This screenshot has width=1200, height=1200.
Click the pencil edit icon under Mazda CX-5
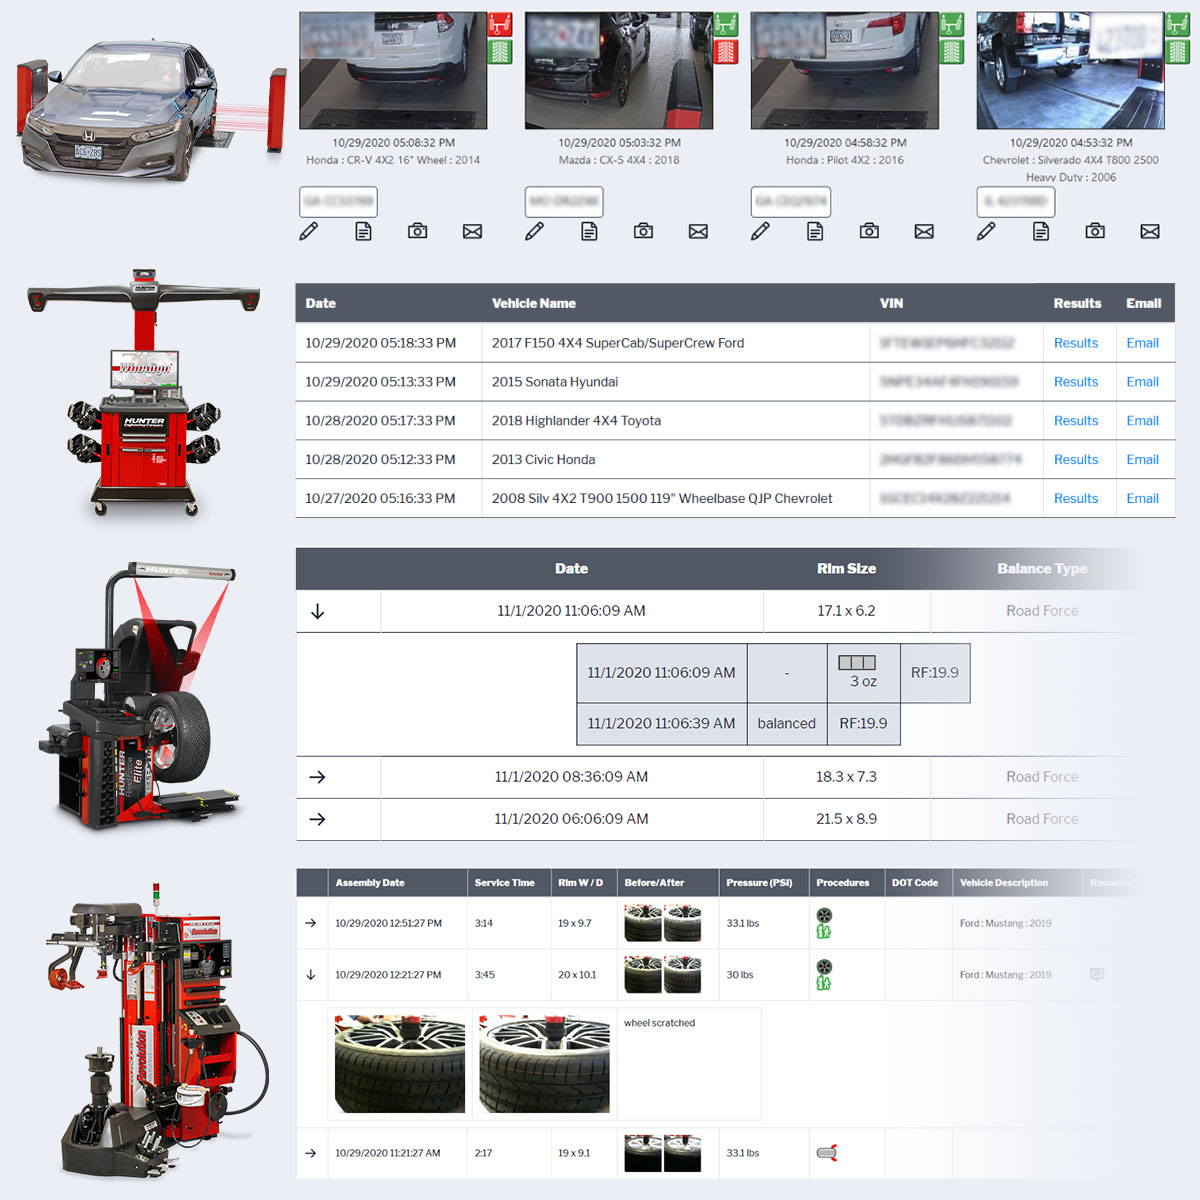point(535,231)
